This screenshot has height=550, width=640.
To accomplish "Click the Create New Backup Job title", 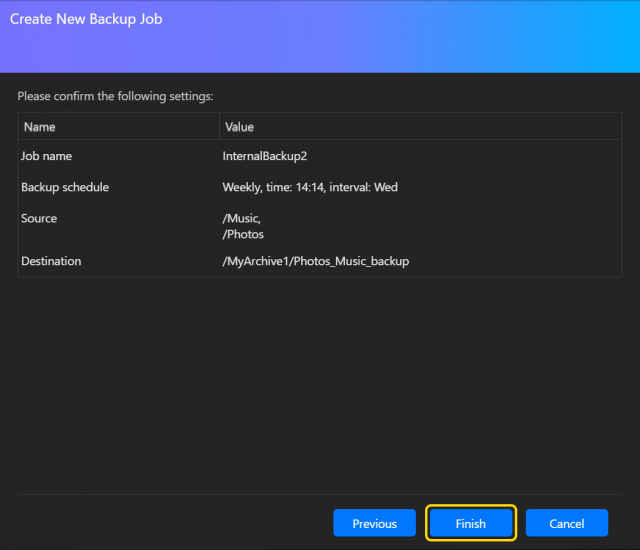I will 86,19.
